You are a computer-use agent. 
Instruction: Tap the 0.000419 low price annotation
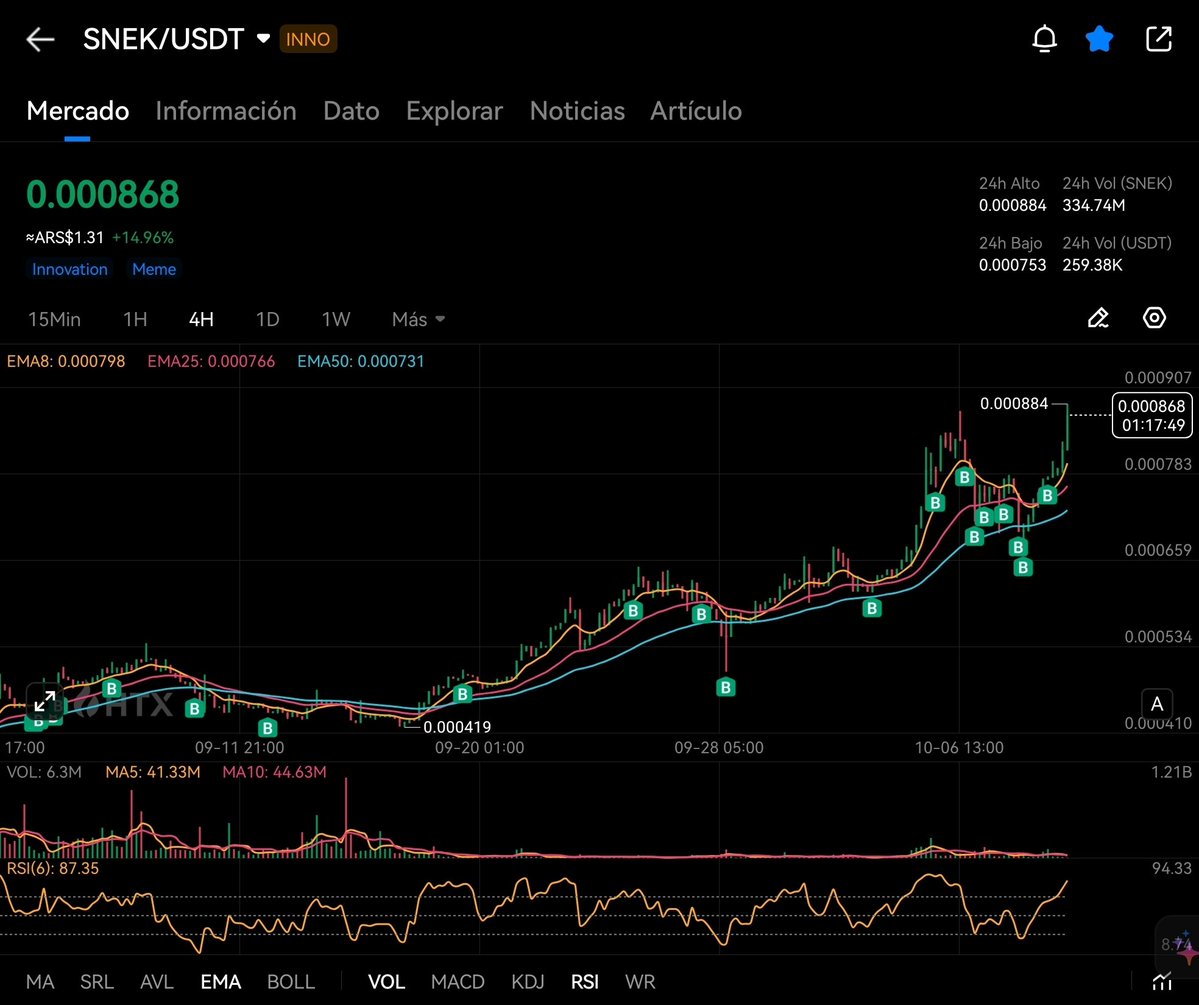(457, 727)
